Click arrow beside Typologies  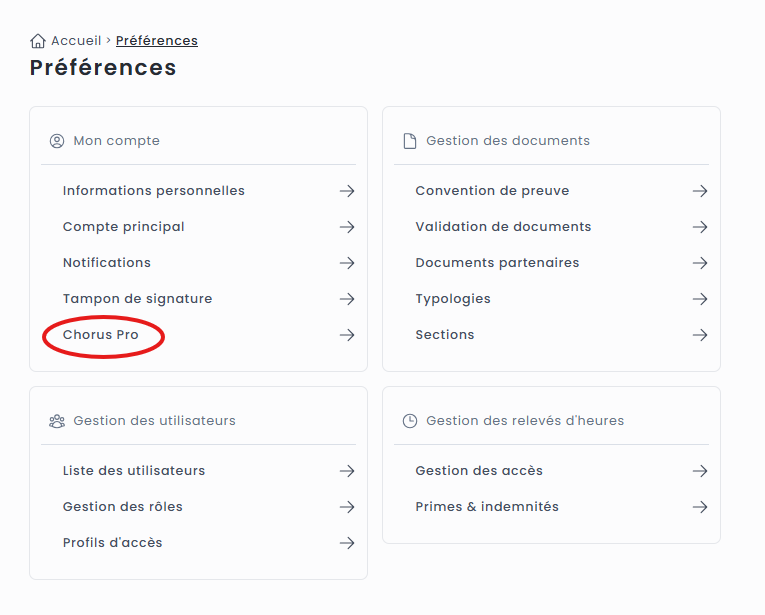[x=700, y=299]
